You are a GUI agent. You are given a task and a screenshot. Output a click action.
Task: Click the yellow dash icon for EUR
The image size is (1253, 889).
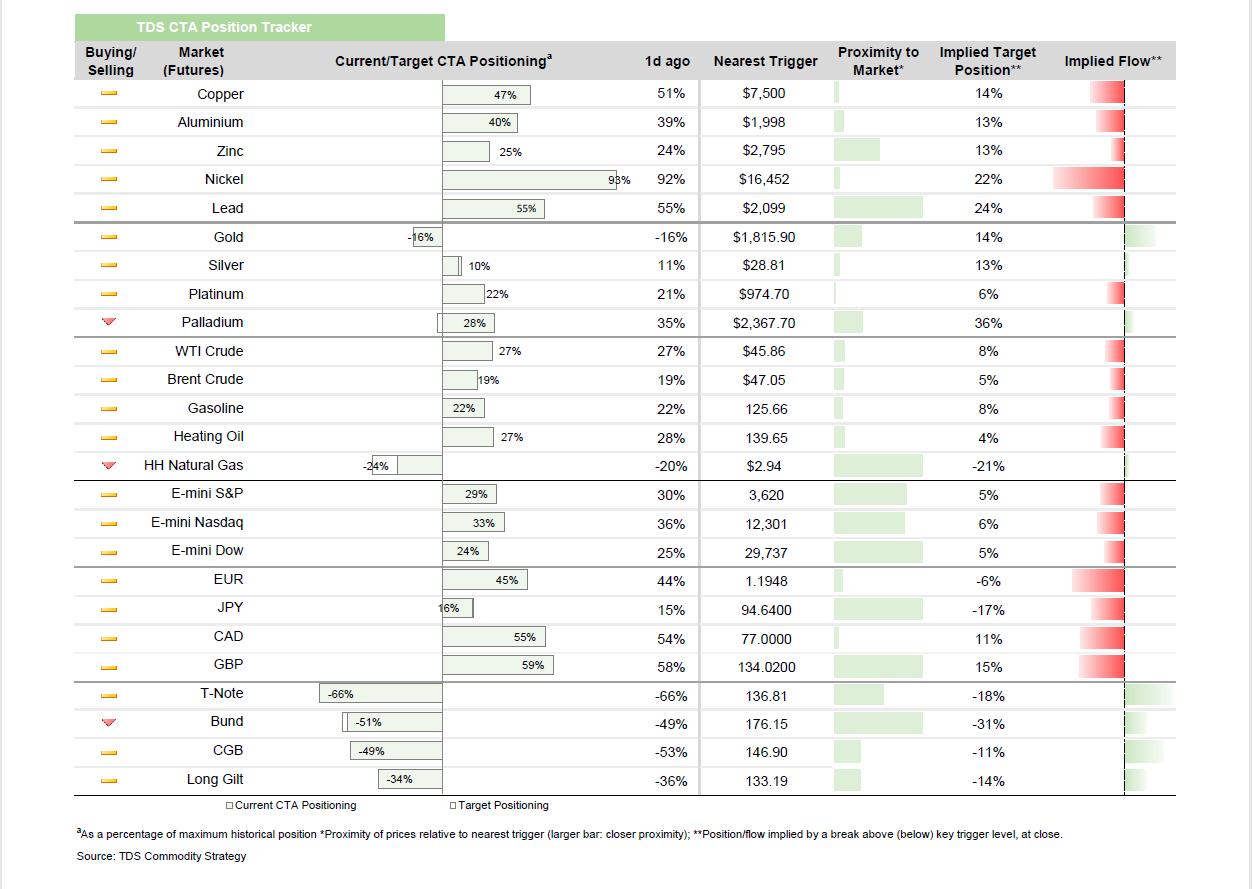coord(109,580)
